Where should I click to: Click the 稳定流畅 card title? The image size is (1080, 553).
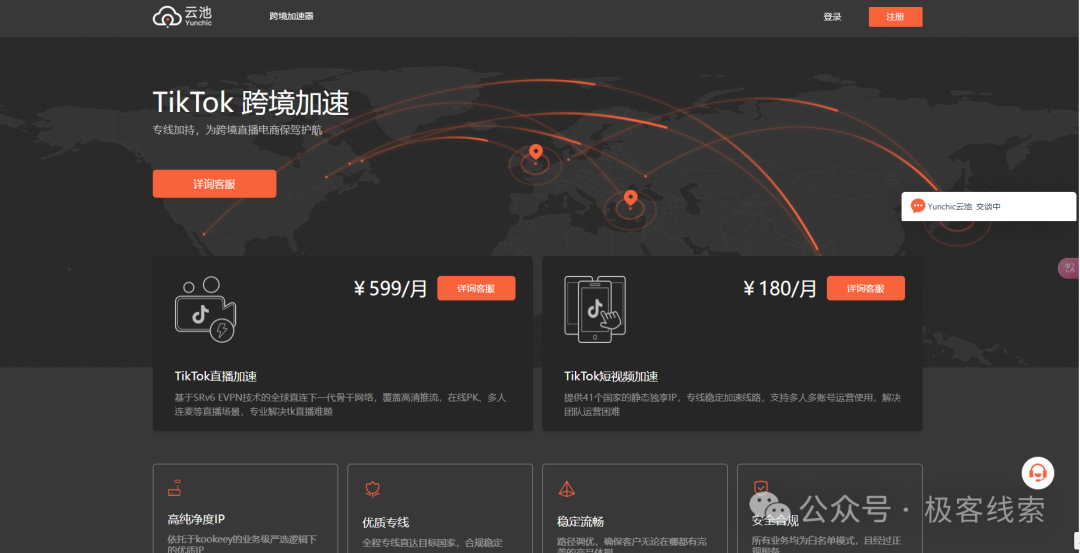click(x=581, y=522)
